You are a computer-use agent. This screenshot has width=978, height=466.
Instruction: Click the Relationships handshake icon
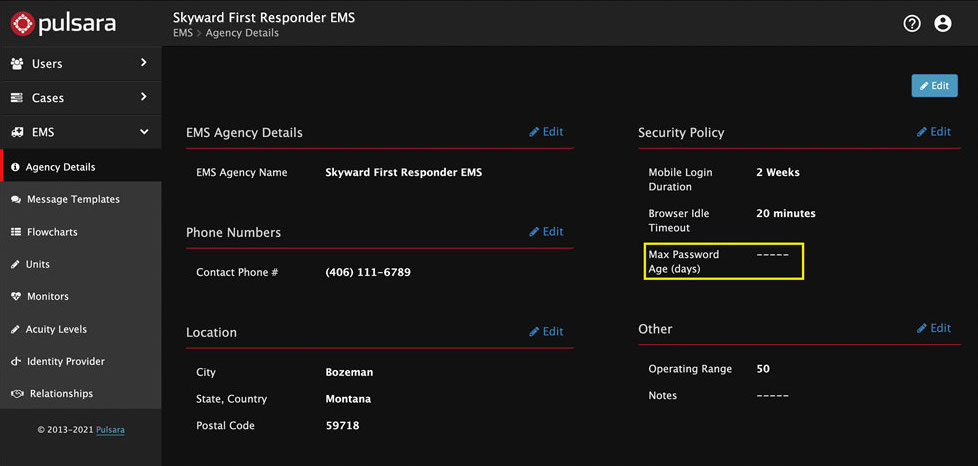(x=17, y=394)
